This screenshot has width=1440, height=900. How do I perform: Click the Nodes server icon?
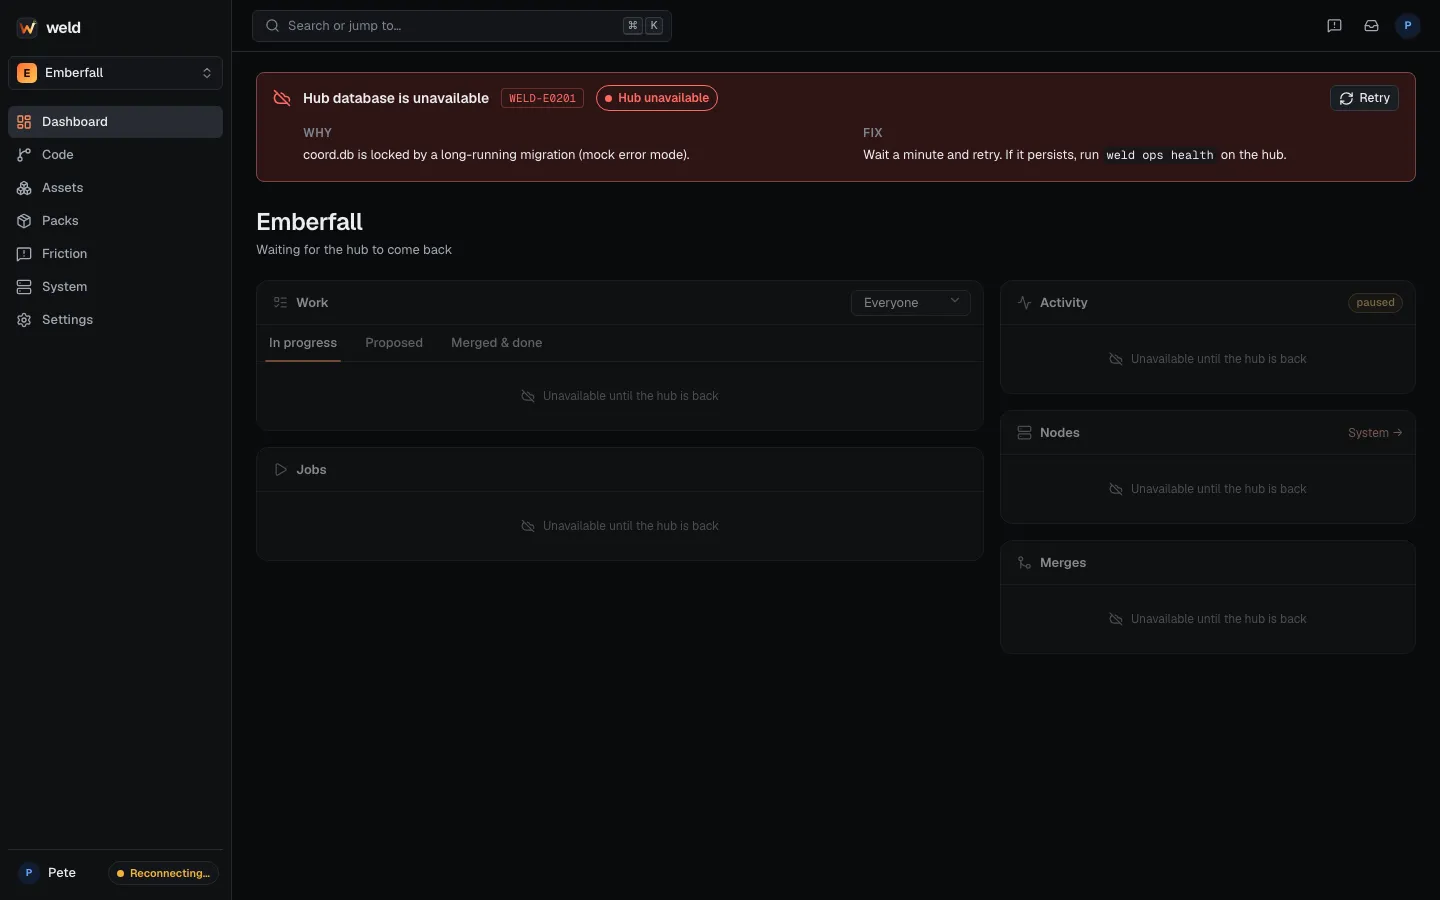(1024, 433)
